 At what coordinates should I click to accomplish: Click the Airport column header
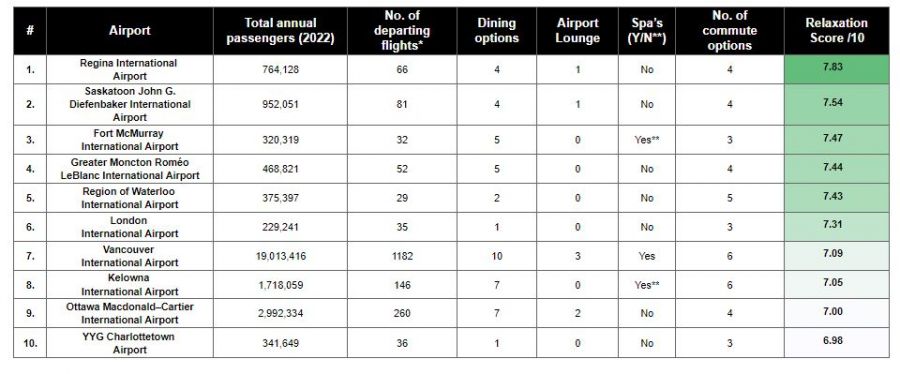(x=130, y=31)
